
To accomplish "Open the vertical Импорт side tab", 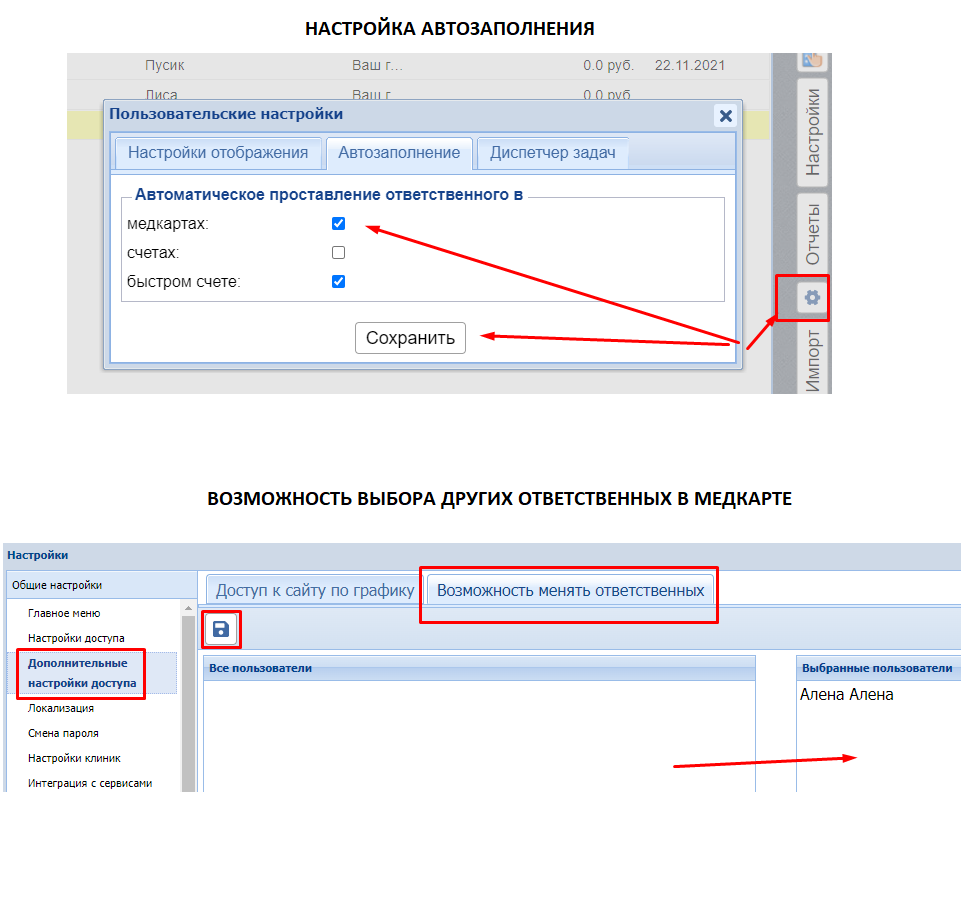I will [x=812, y=361].
